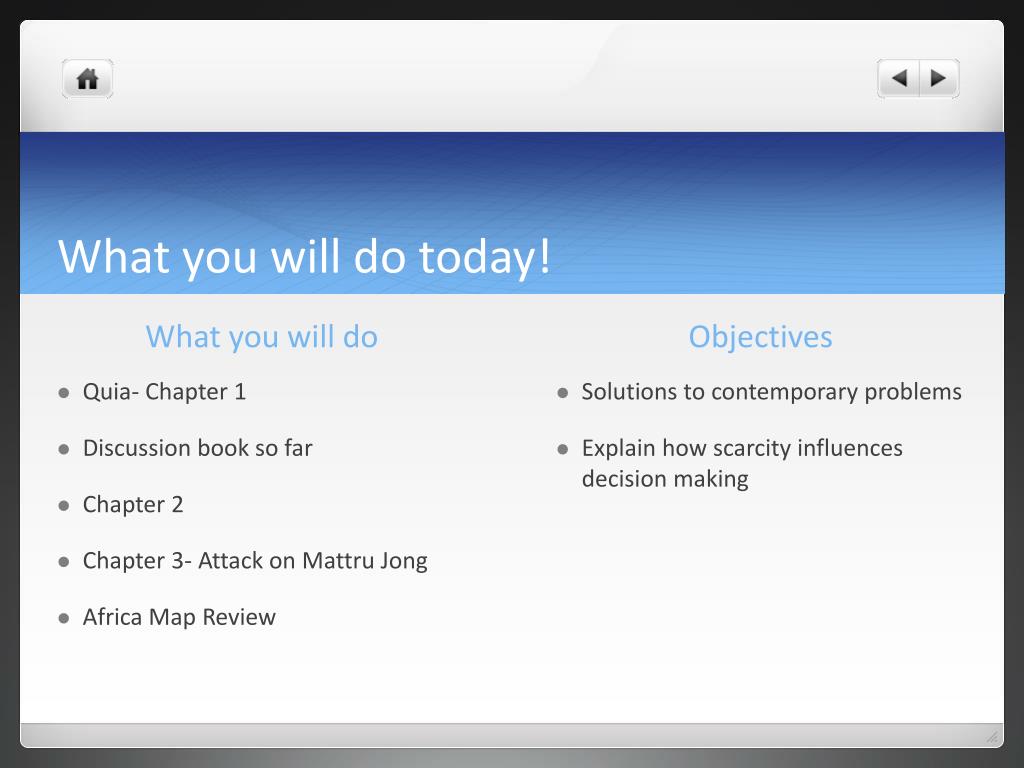Go to previous slide with left arrow

point(899,79)
